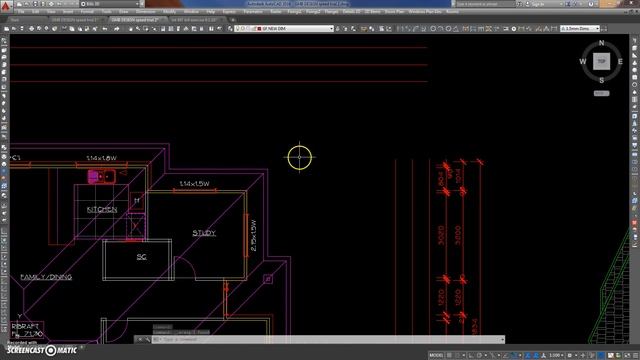Viewport: 640px width, 360px height.
Task: Click the Redo arrow in the Standard toolbar
Action: click(116, 29)
